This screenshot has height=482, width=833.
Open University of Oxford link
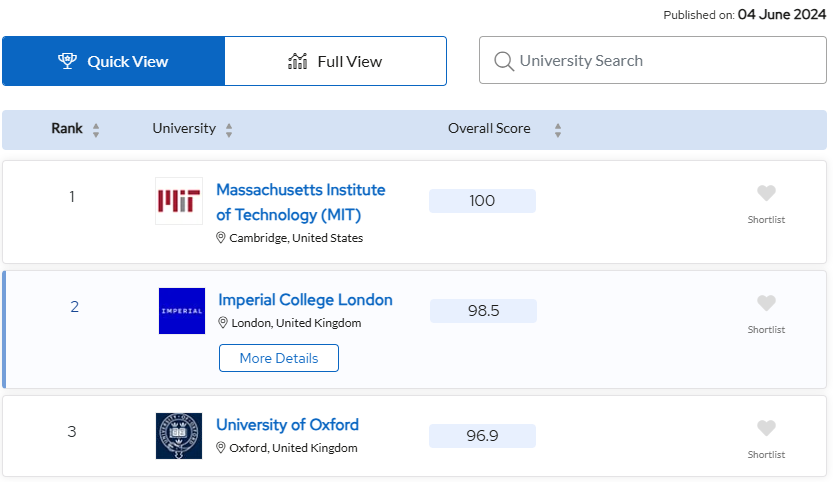click(287, 425)
